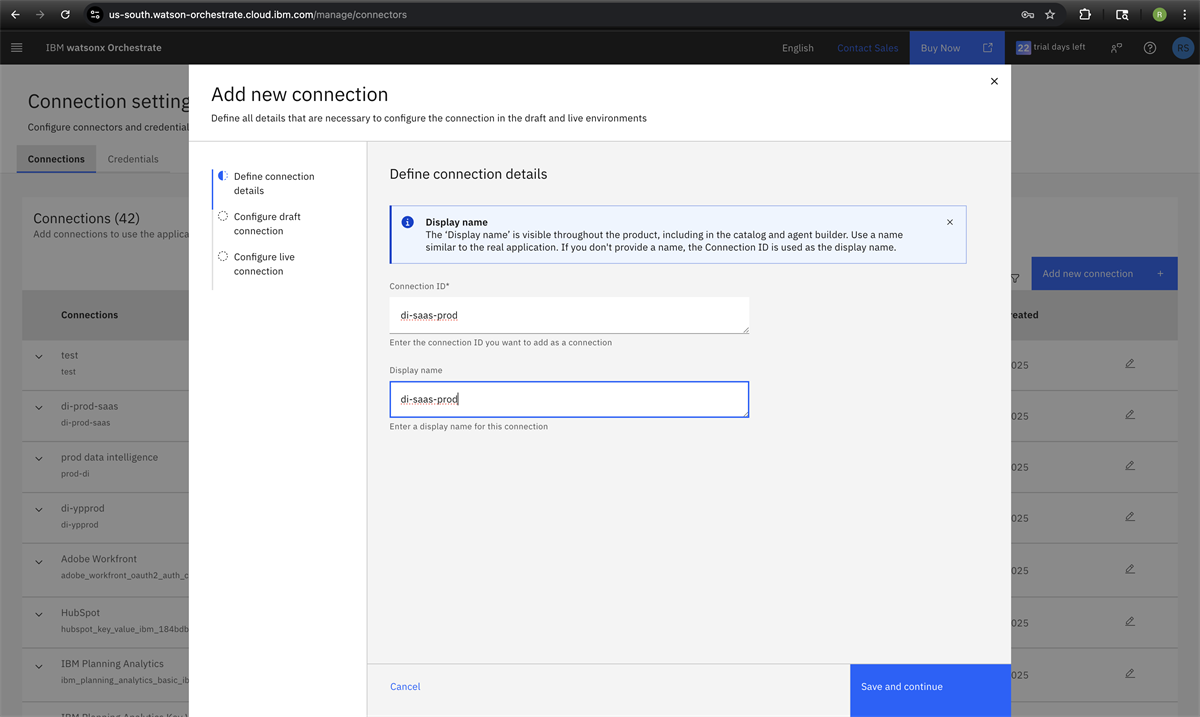Click Add new connection button
Screen dimensions: 1200x717
coord(1104,273)
